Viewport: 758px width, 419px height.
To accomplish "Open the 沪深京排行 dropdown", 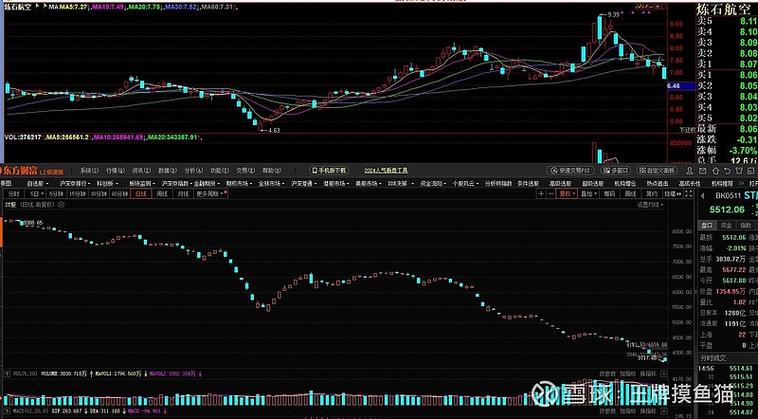I will [75, 184].
